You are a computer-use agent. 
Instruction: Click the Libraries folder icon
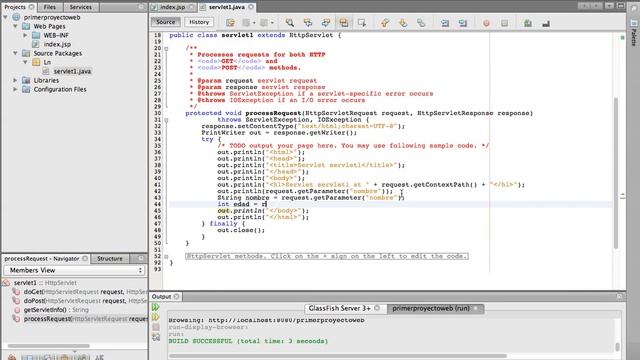[x=26, y=80]
